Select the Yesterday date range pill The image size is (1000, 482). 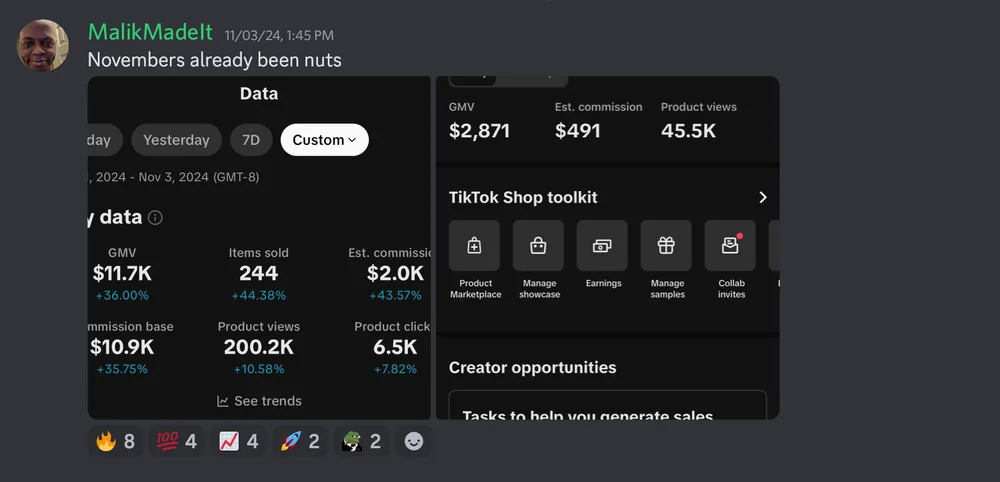(176, 140)
